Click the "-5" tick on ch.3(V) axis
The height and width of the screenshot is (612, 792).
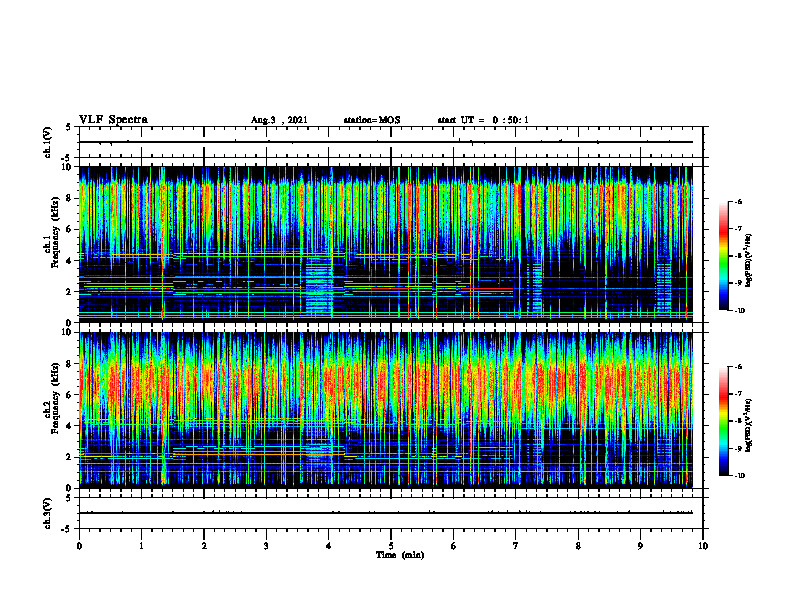[67, 529]
